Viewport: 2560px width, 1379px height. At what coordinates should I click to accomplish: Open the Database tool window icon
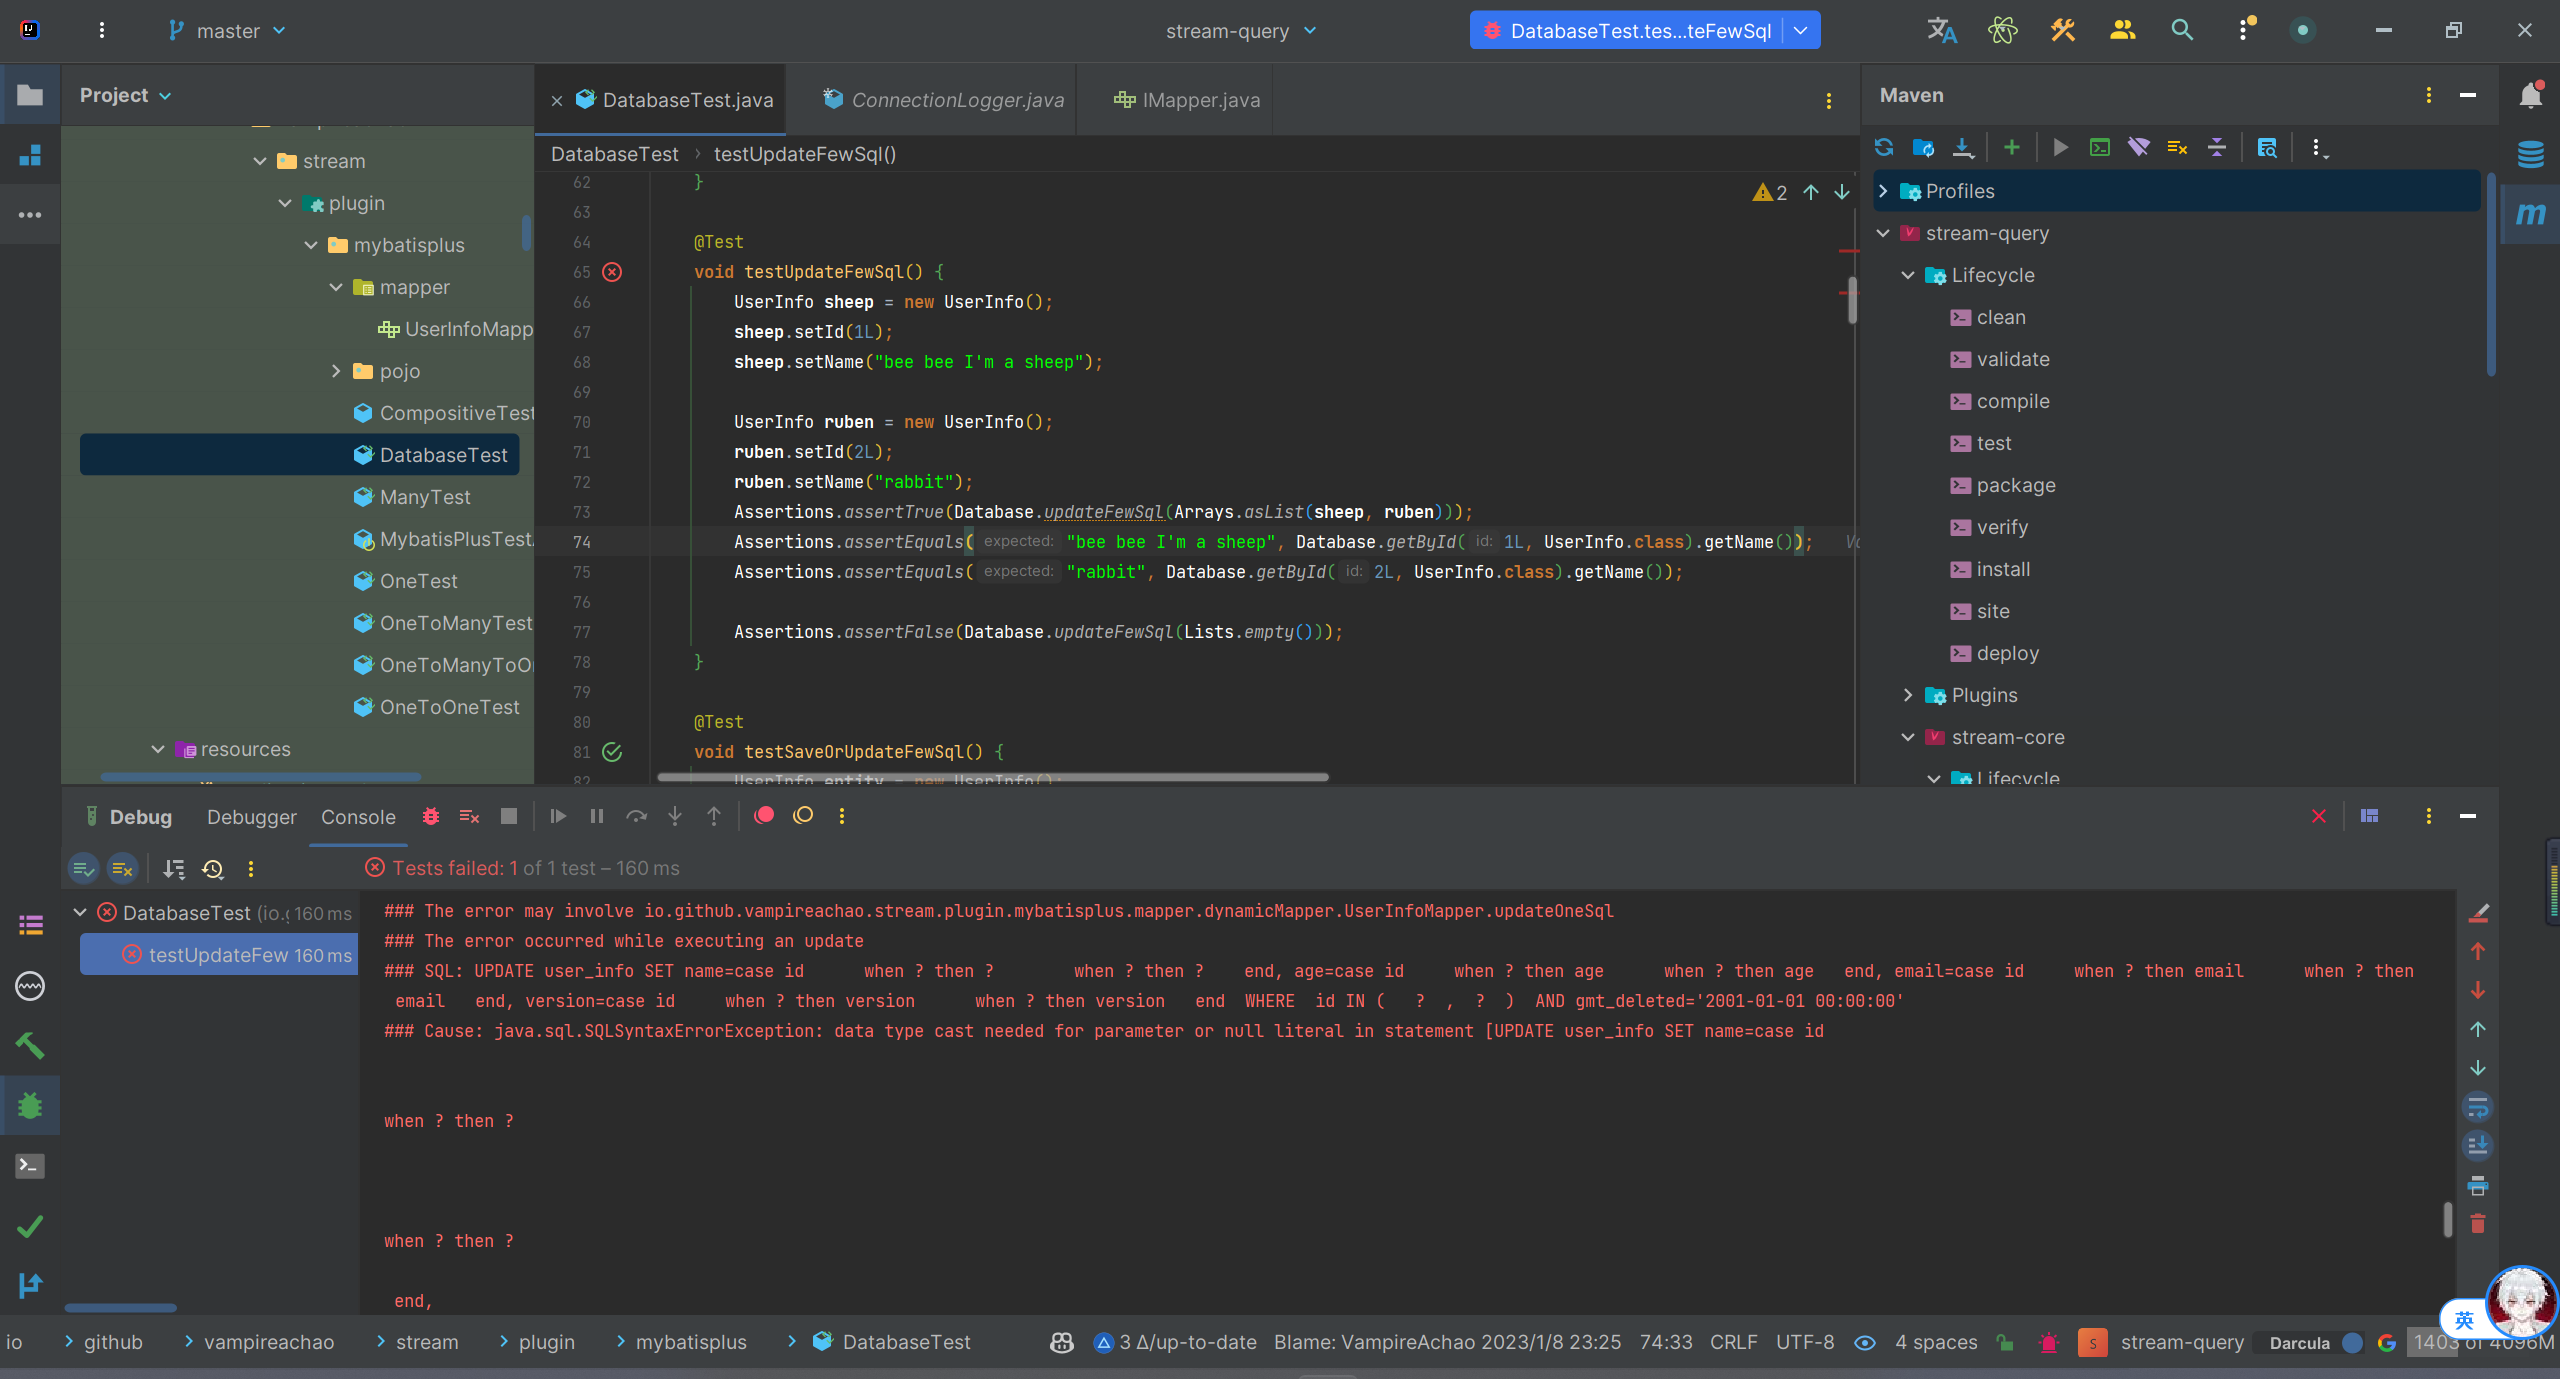pos(2530,155)
